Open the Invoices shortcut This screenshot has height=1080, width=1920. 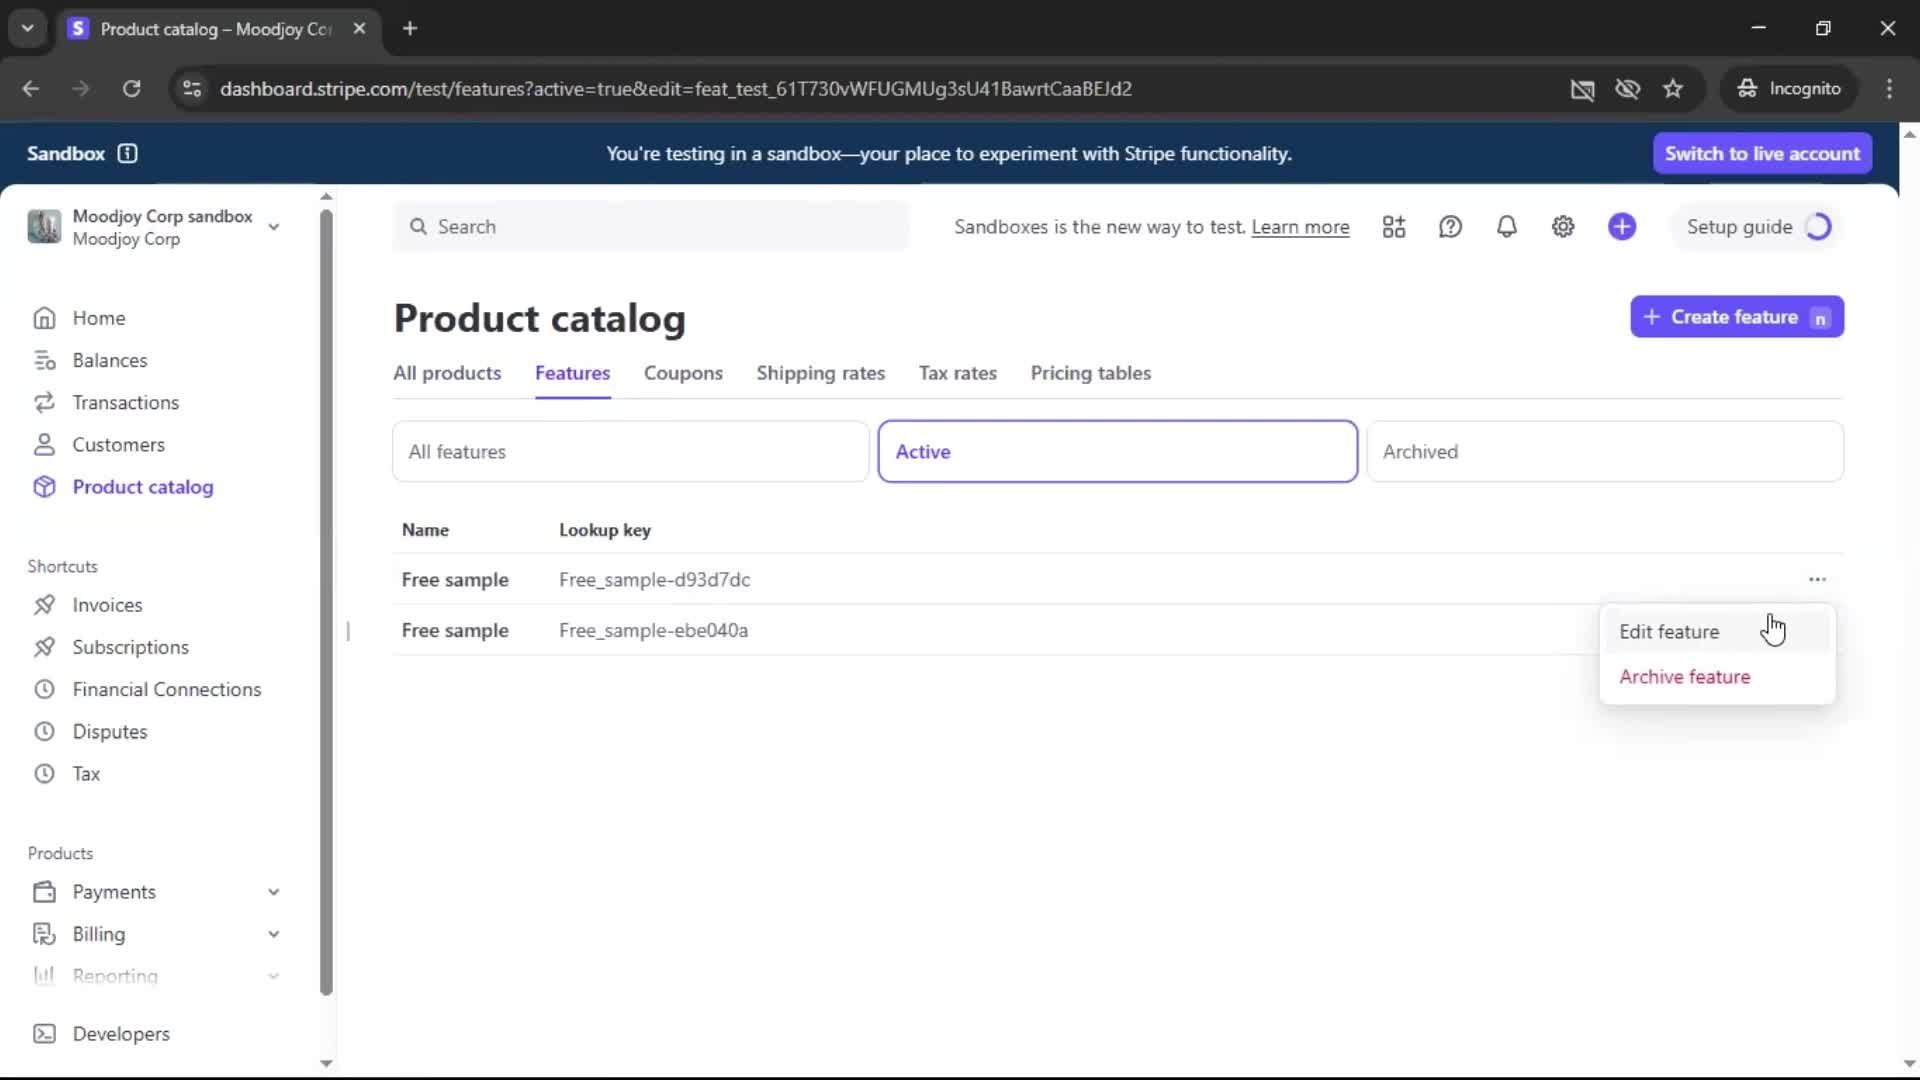(x=107, y=605)
